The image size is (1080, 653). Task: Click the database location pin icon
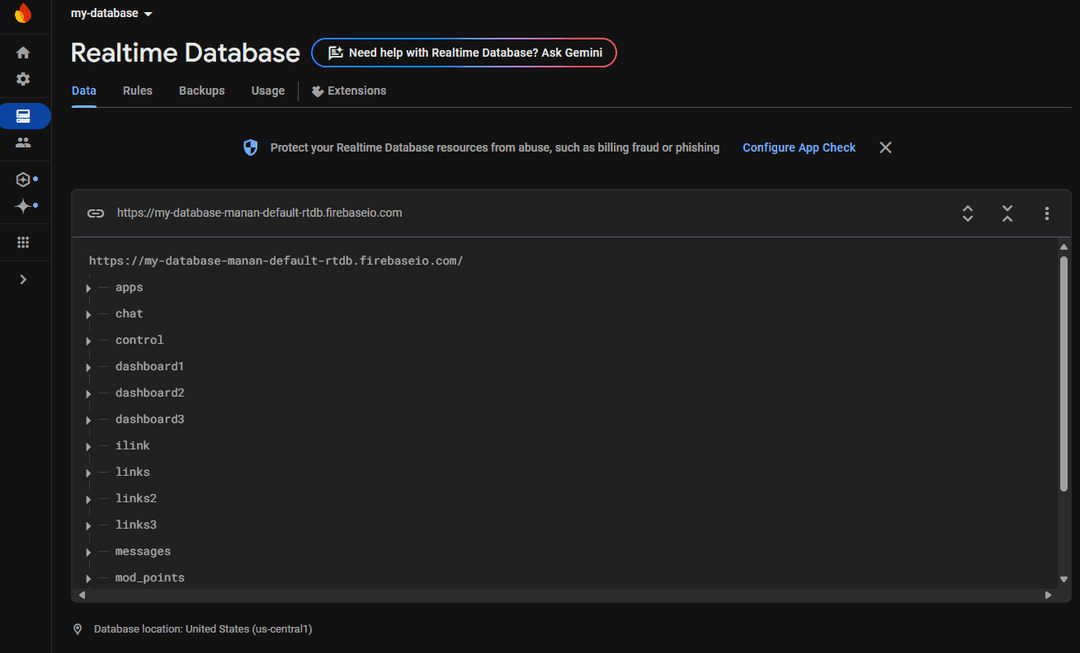78,629
